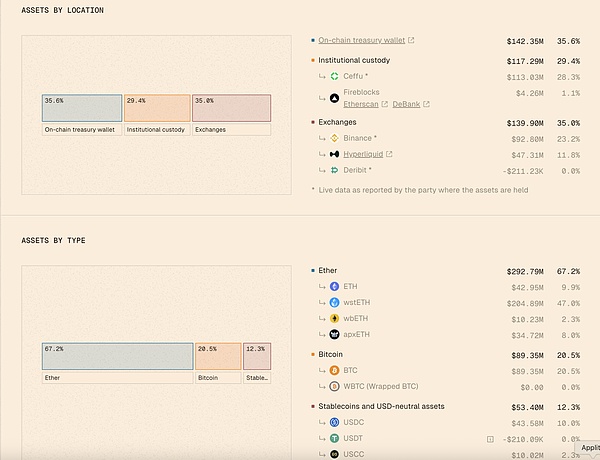
Task: Click the apxETH token icon
Action: click(x=334, y=334)
